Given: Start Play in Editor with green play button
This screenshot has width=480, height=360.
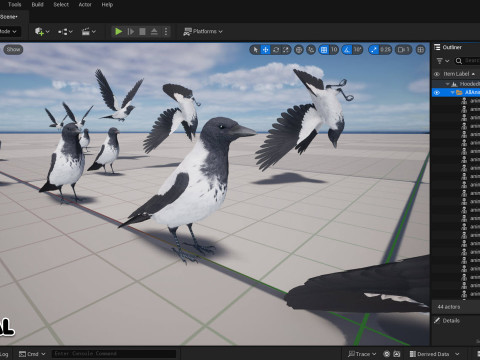Looking at the screenshot, I should click(118, 31).
